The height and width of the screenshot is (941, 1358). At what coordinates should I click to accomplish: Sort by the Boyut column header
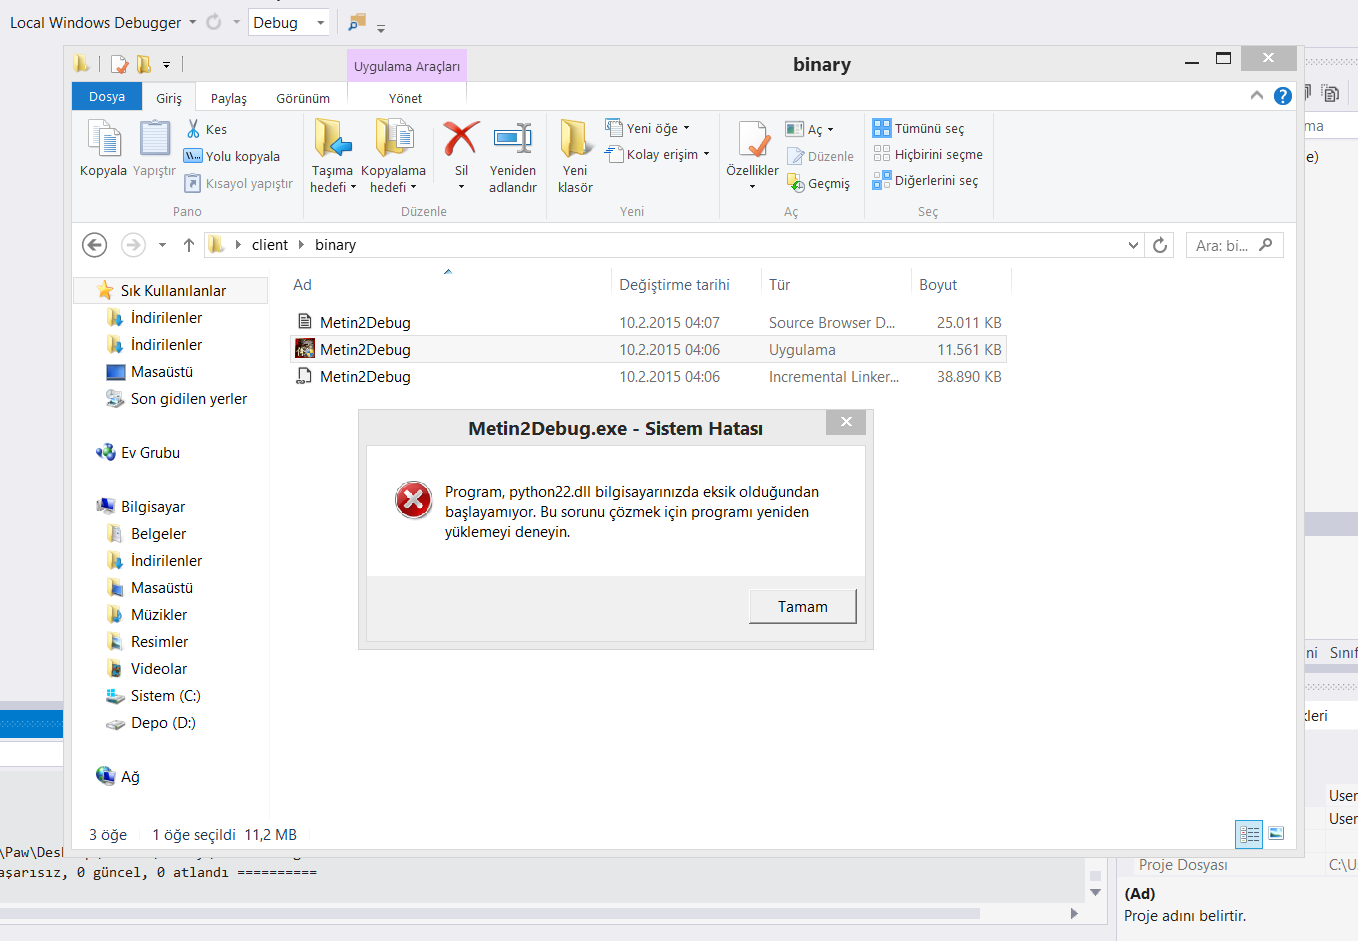(x=938, y=285)
